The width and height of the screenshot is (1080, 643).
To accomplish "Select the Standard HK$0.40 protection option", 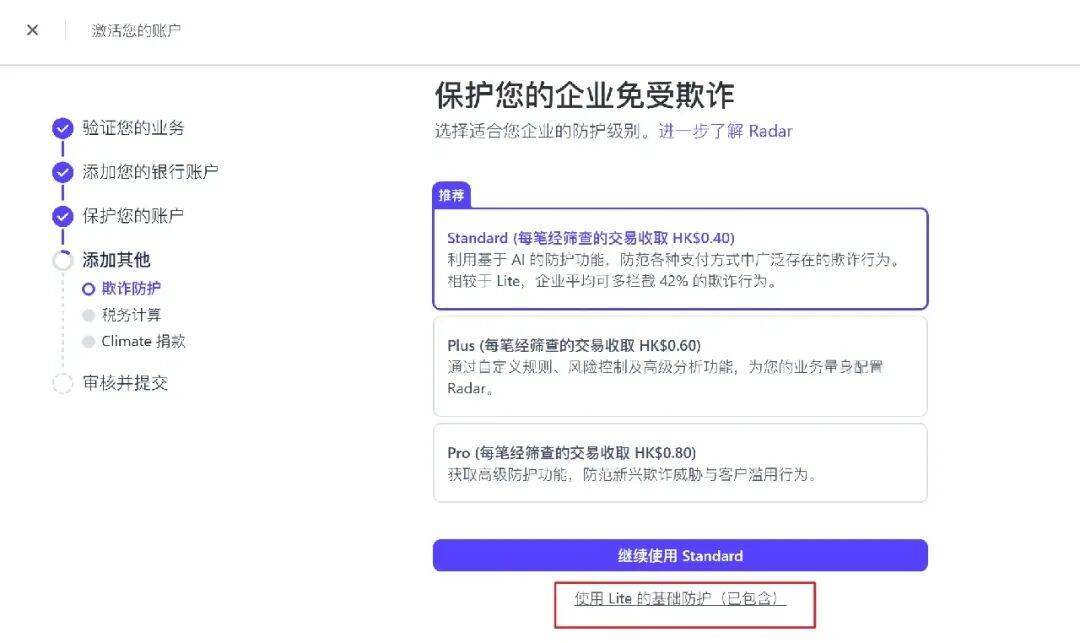I will (681, 259).
